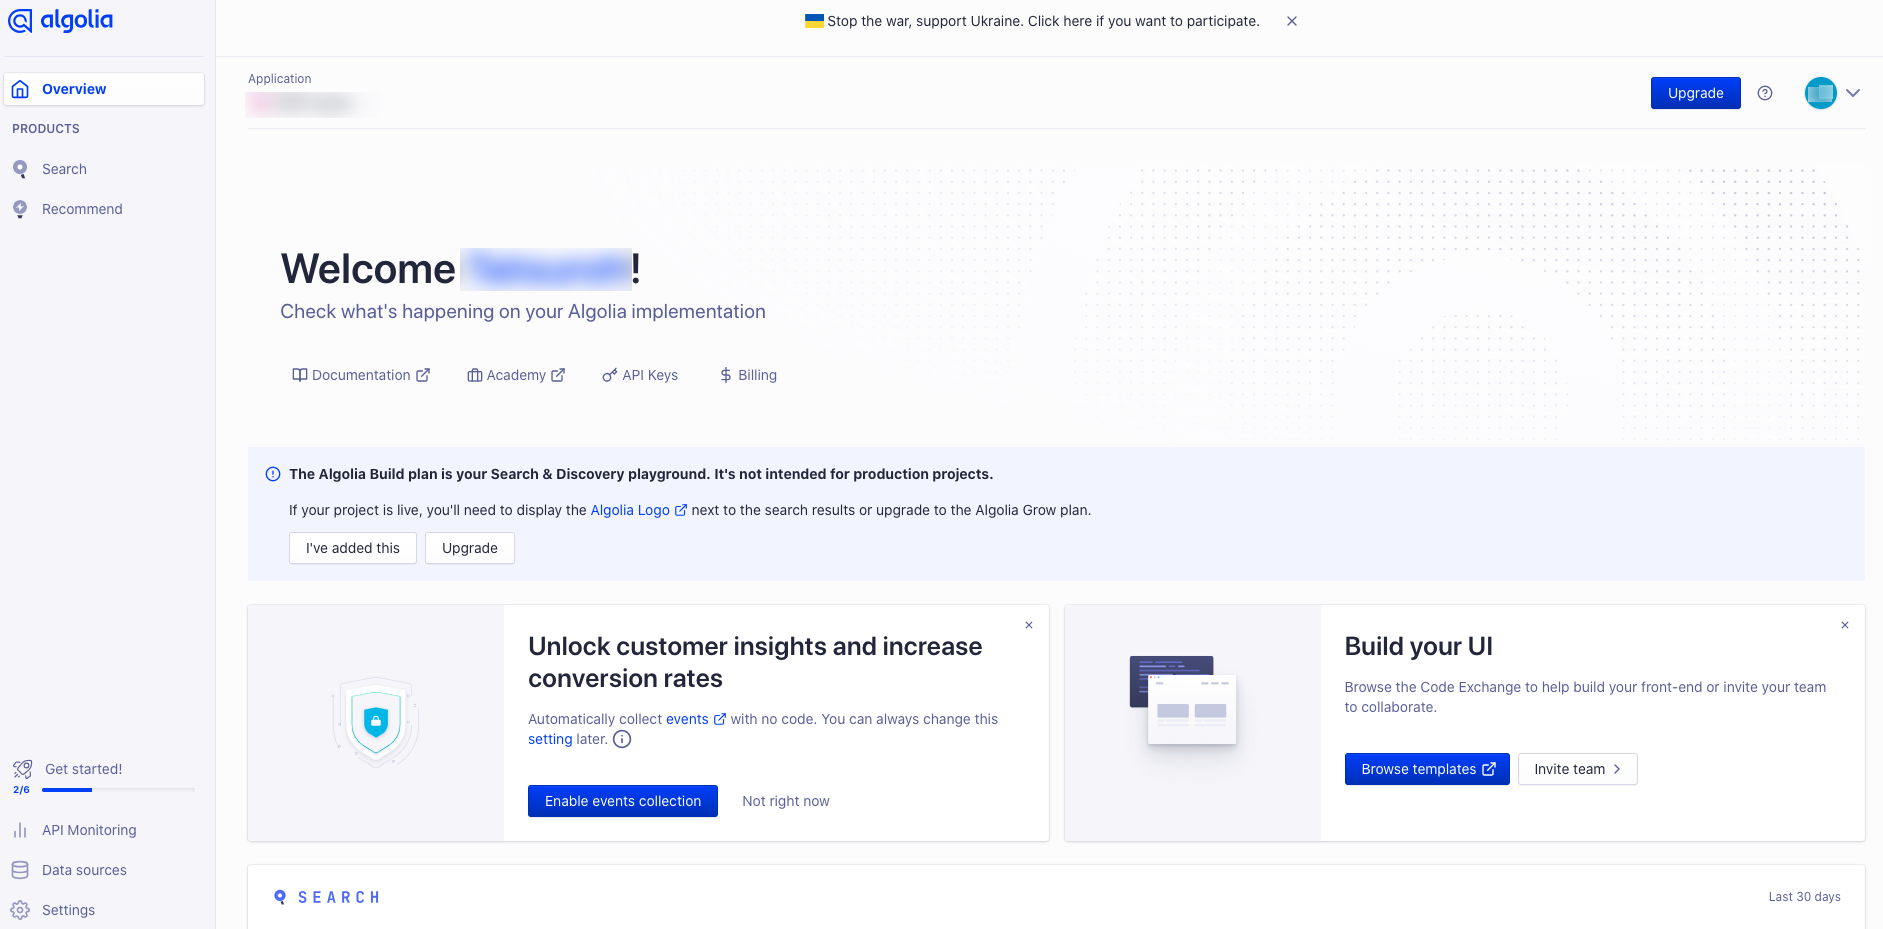Open Get started checklist
Screen dimensions: 1883x929
coord(83,769)
